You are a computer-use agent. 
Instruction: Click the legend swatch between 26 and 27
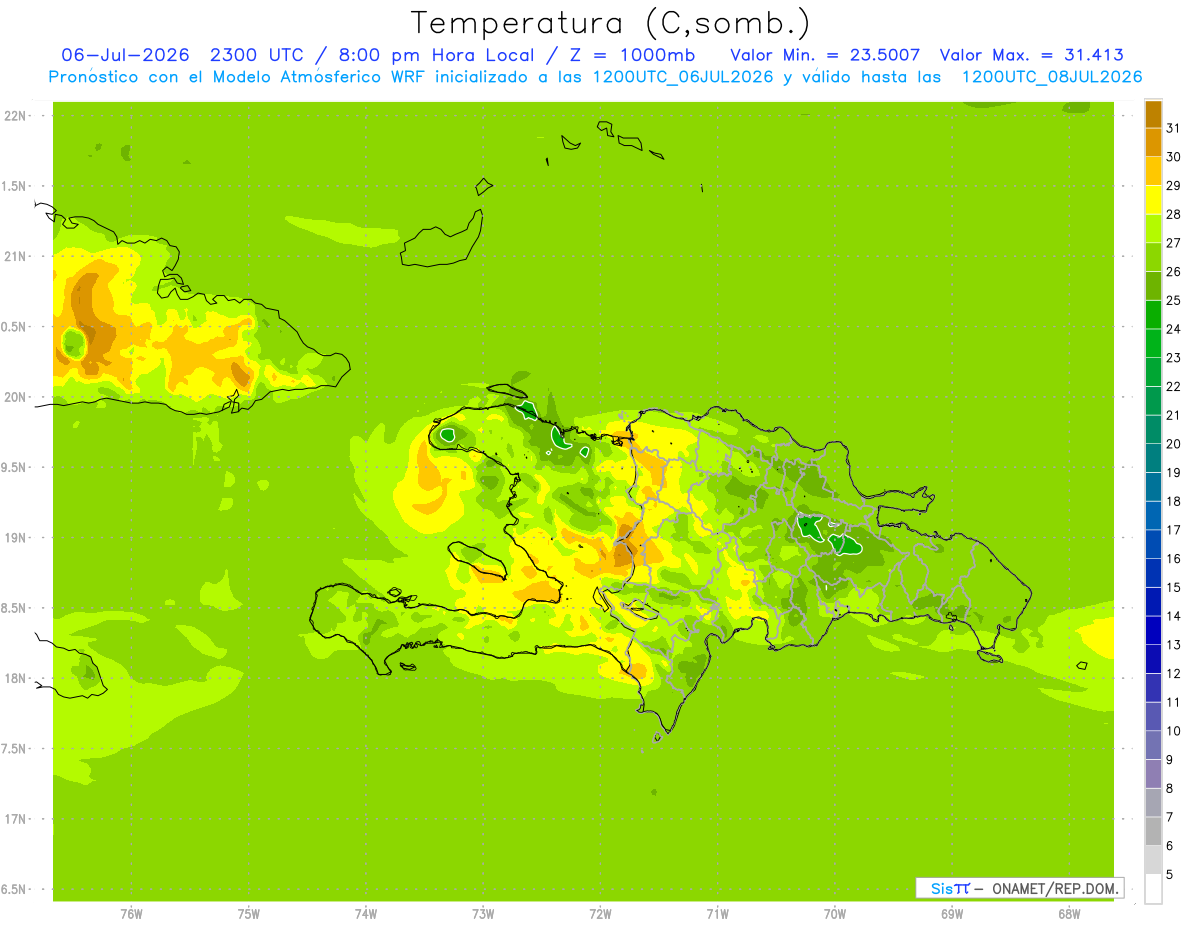pyautogui.click(x=1153, y=257)
